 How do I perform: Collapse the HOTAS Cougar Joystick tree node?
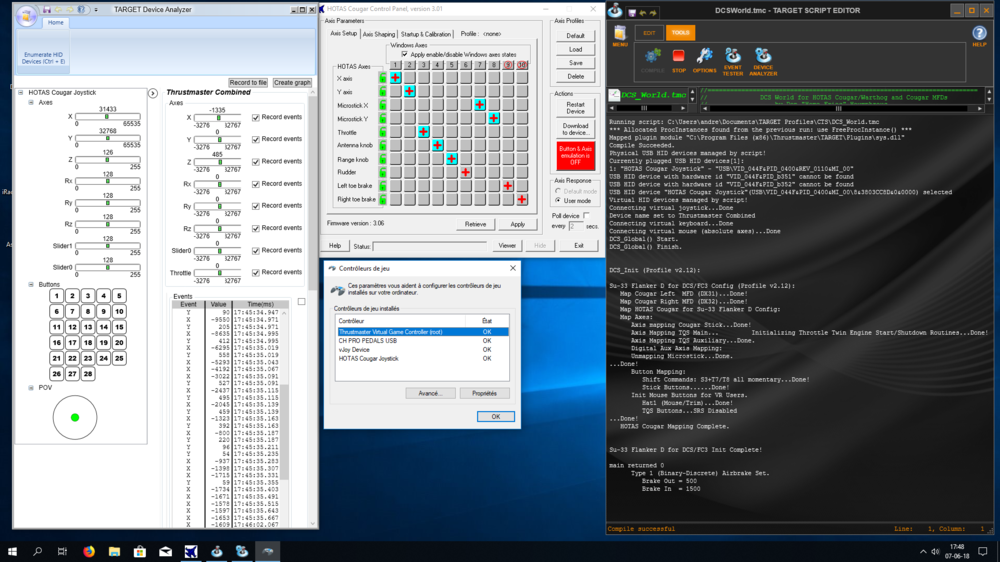(21, 92)
